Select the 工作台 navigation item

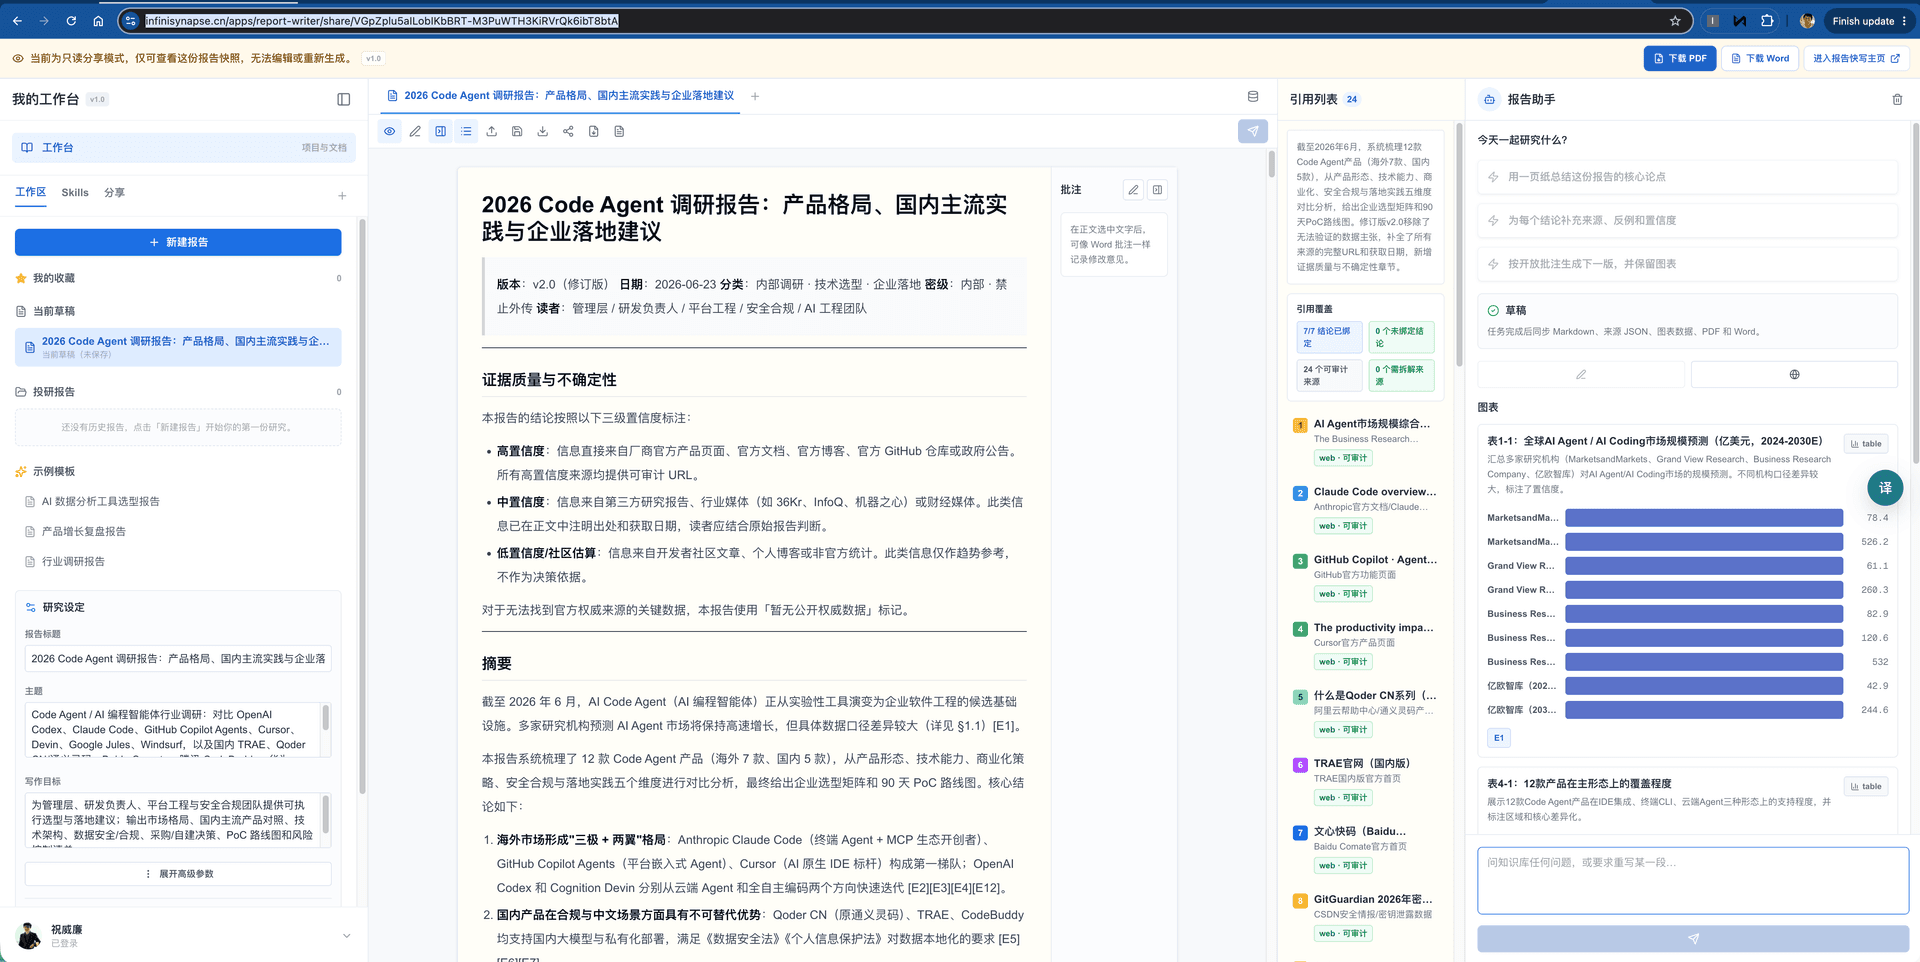point(183,147)
